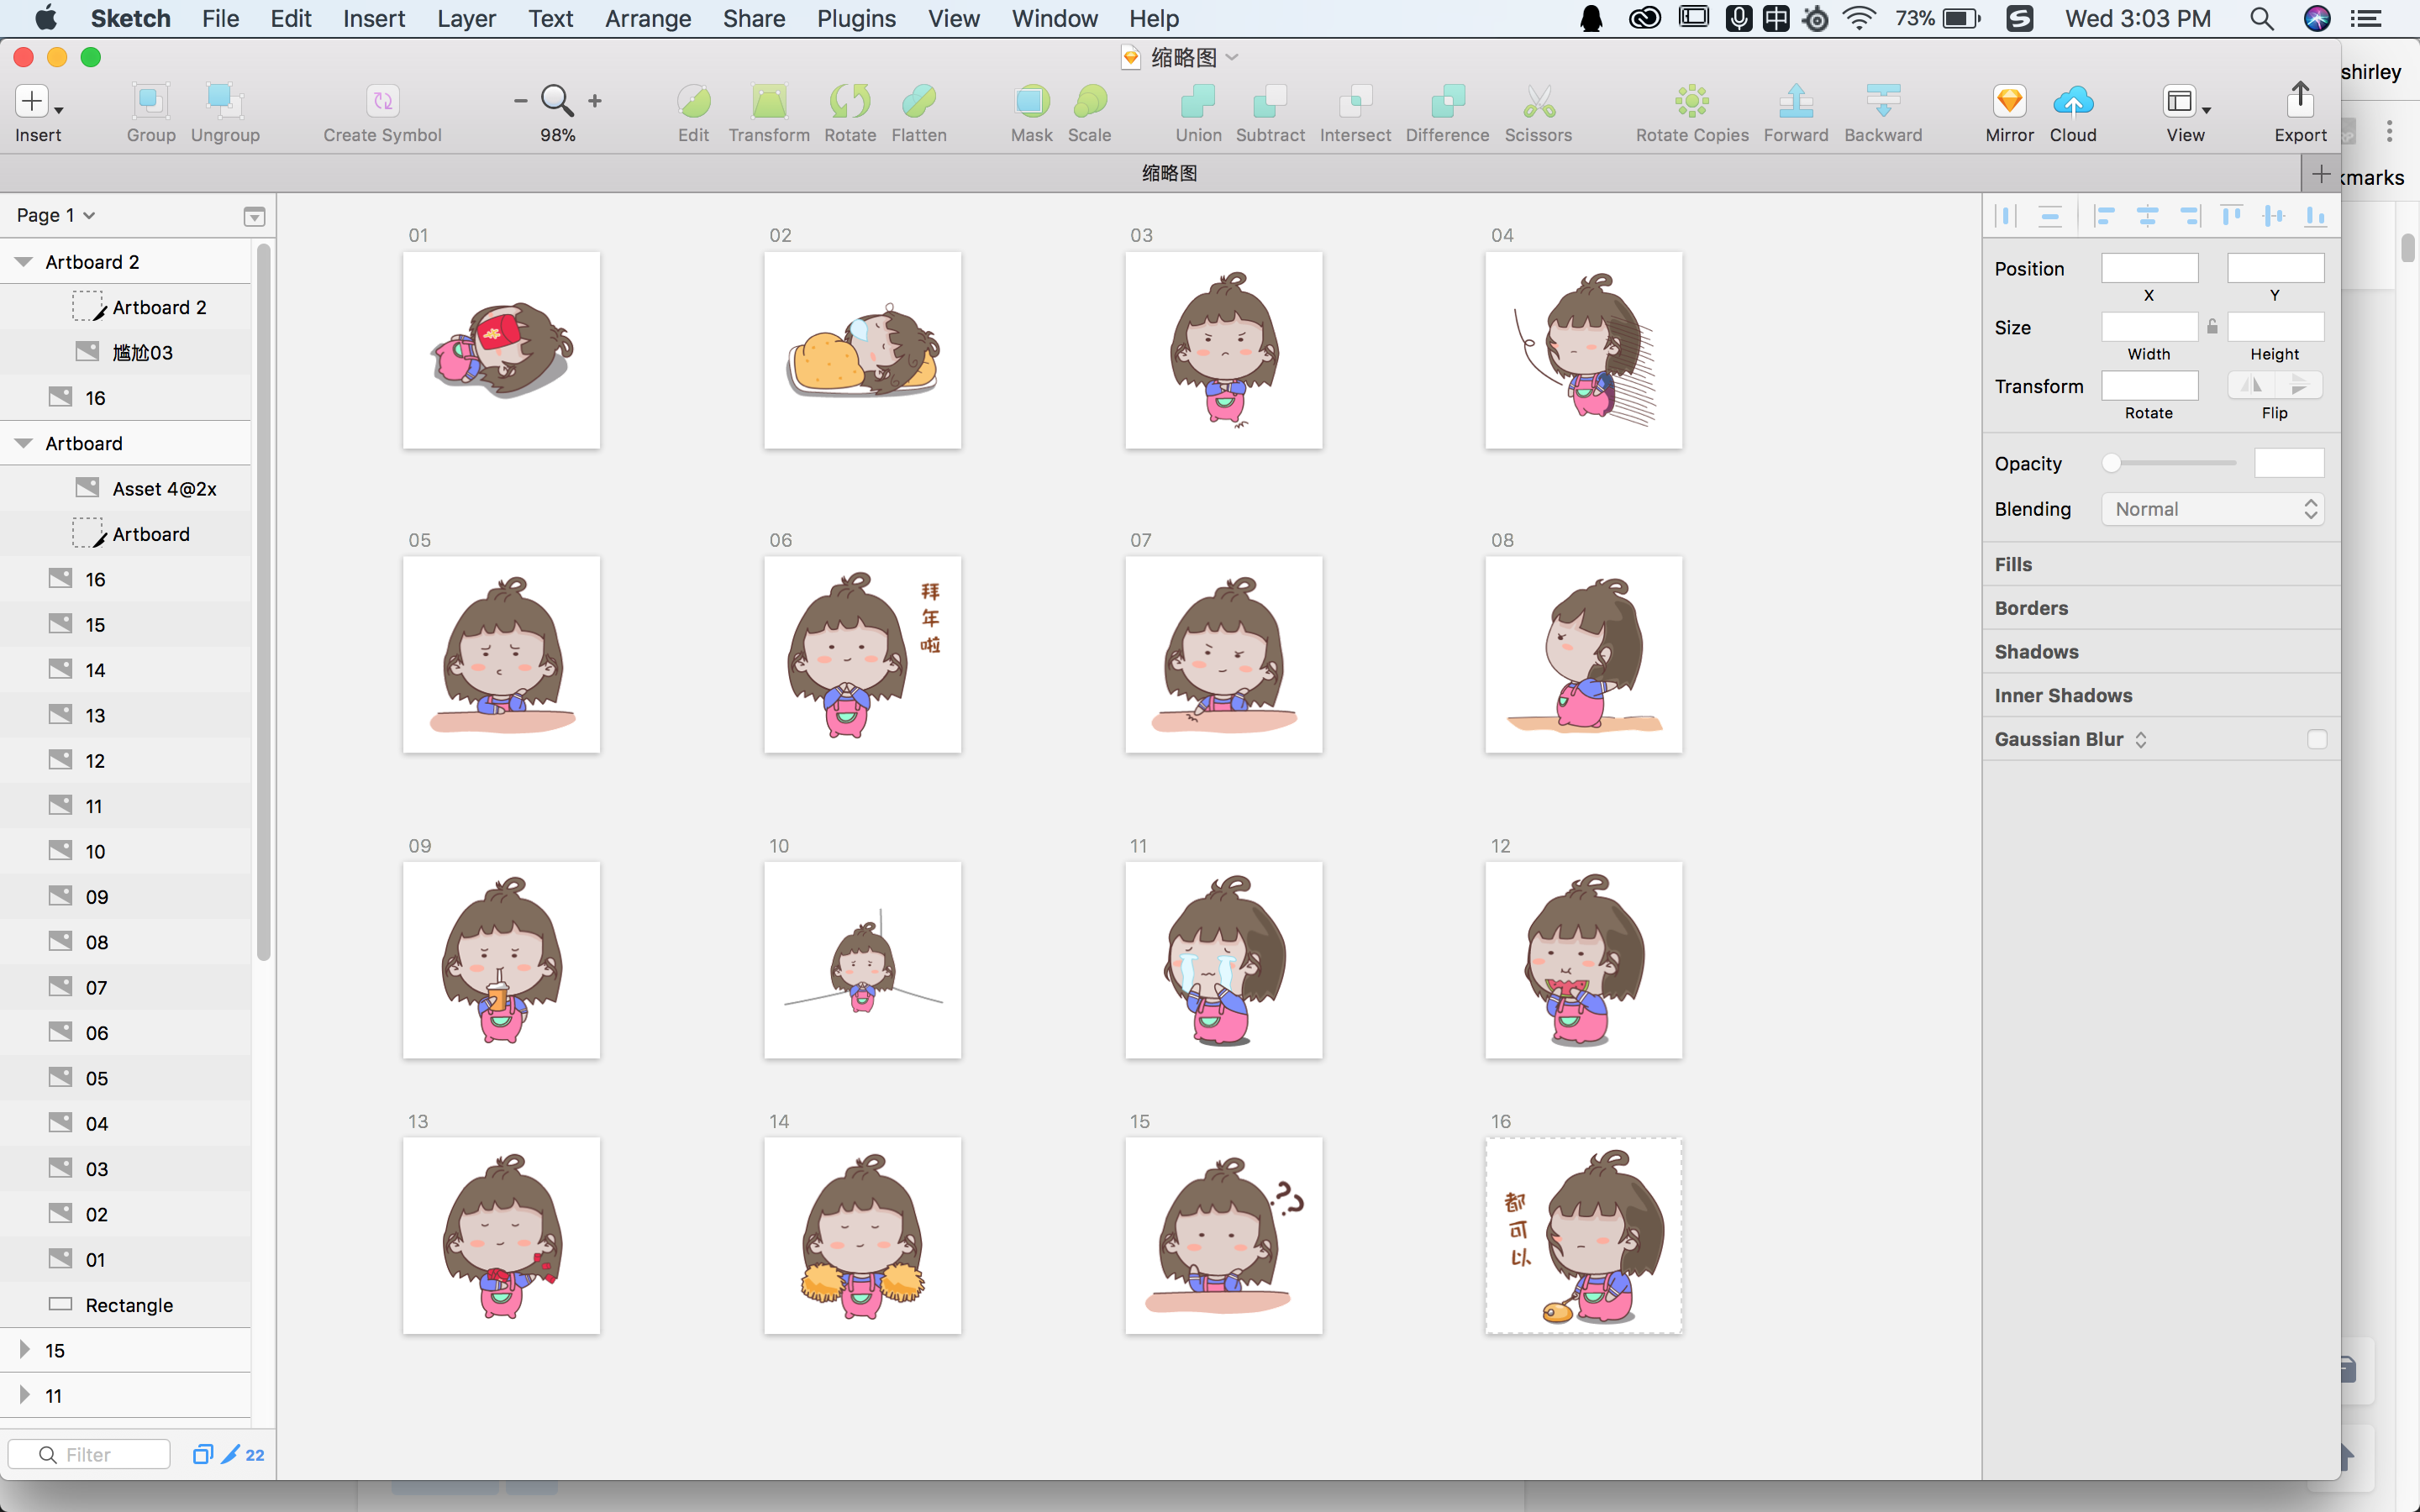This screenshot has height=1512, width=2420.
Task: Open Sketch Cloud upload
Action: pos(2072,101)
